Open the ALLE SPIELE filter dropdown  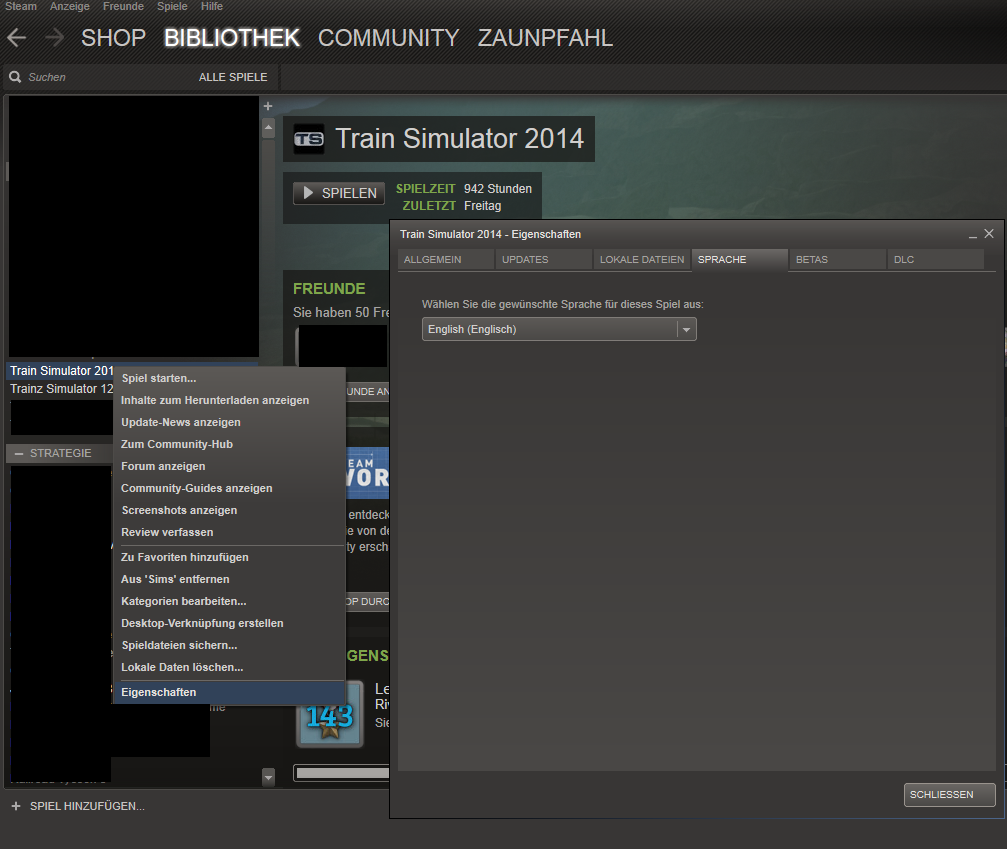[232, 77]
